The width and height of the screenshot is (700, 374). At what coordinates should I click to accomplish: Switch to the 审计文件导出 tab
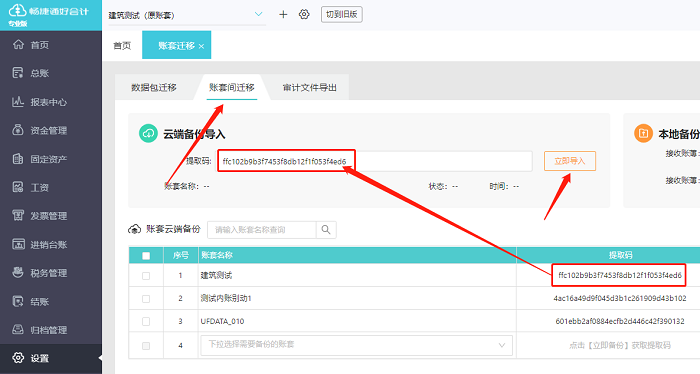pyautogui.click(x=309, y=87)
